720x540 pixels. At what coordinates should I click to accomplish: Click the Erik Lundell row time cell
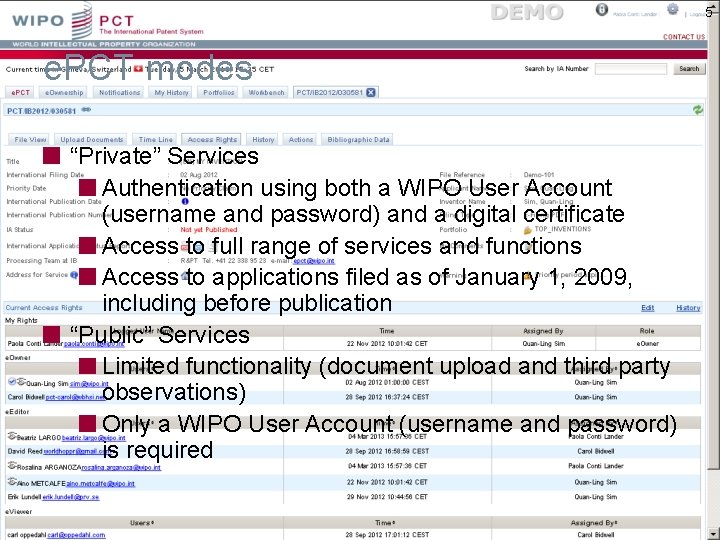(x=387, y=497)
